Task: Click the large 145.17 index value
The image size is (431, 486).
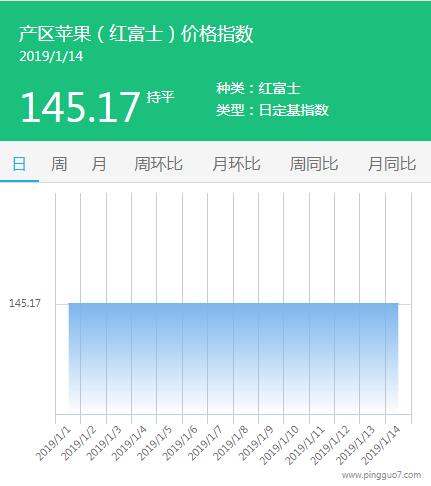Action: tap(80, 107)
